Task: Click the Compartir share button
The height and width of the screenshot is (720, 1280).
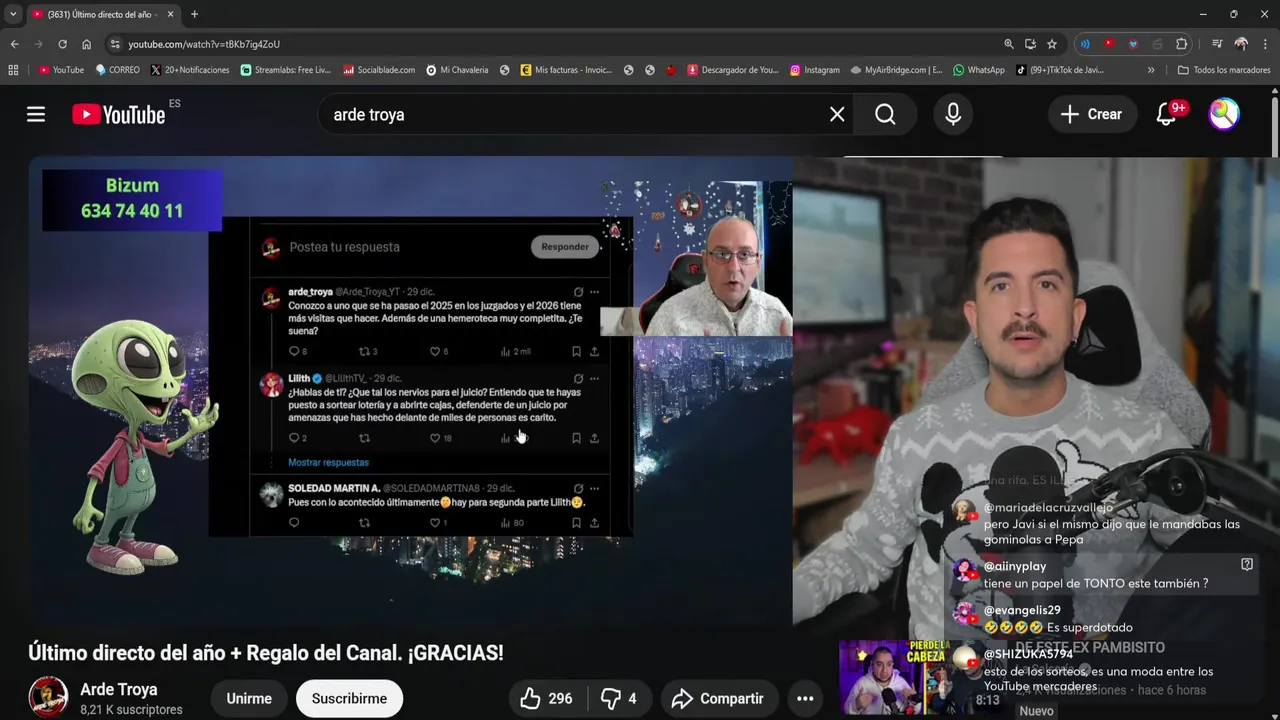Action: 718,699
